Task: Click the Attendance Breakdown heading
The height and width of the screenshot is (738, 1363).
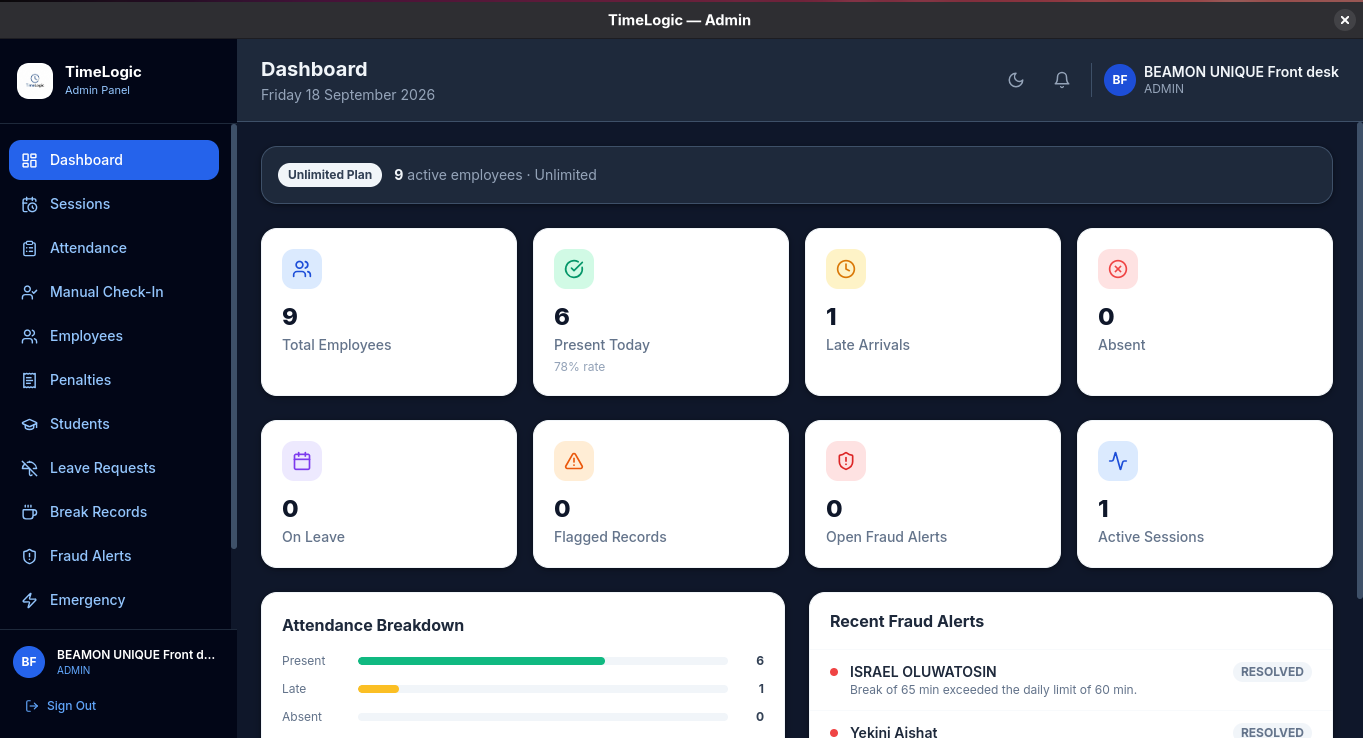Action: point(373,625)
